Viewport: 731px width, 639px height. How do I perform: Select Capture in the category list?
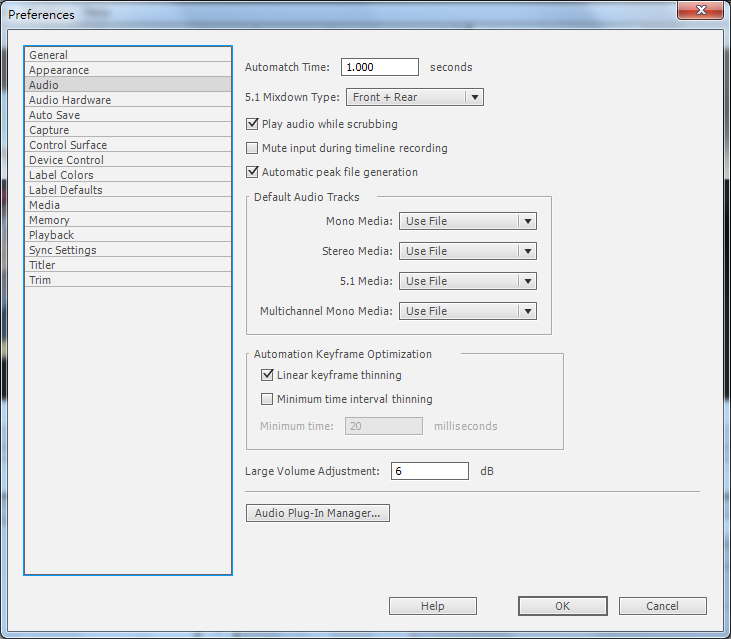point(128,130)
